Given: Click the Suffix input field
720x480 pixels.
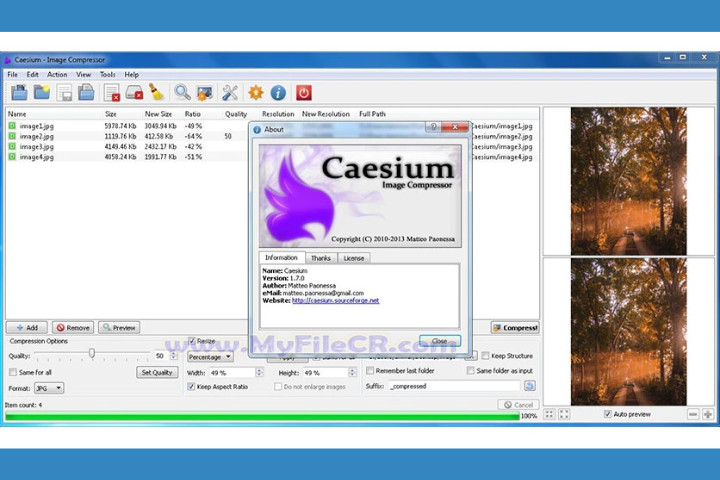Looking at the screenshot, I should click(x=455, y=386).
